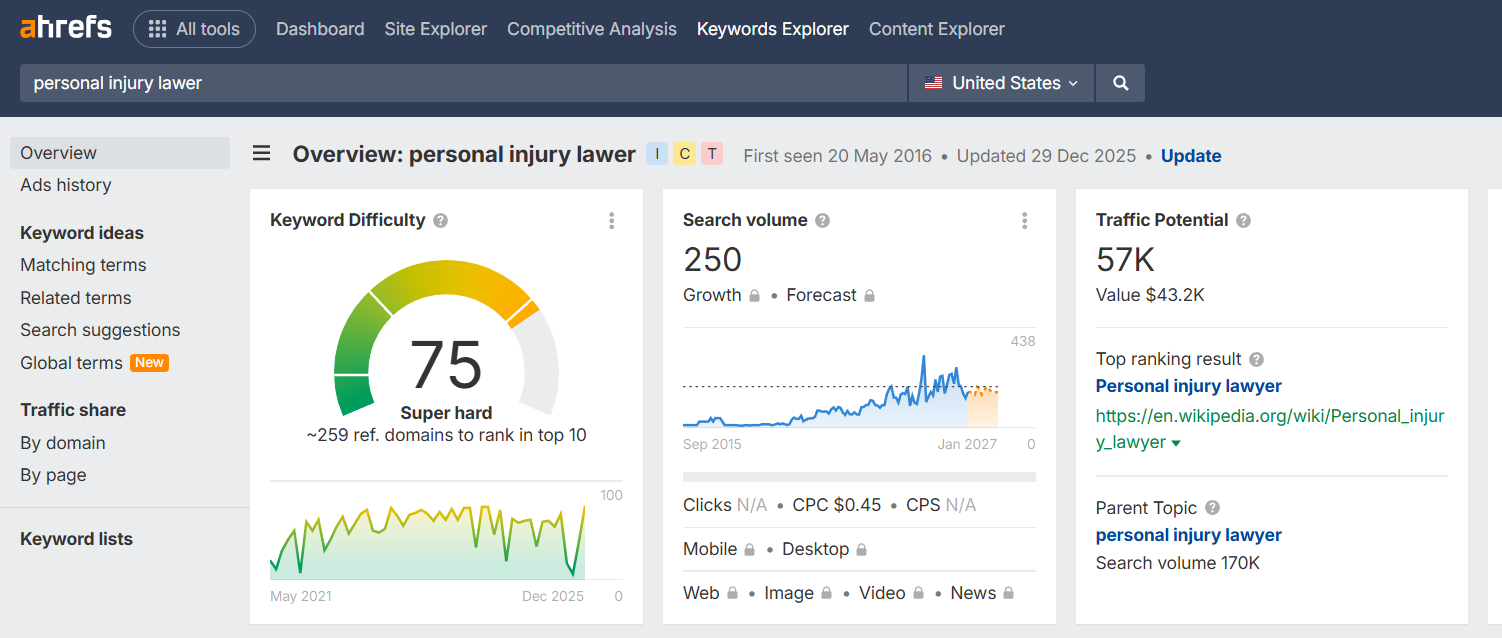1502x638 pixels.
Task: Switch to Site Explorer tab
Action: pyautogui.click(x=435, y=29)
